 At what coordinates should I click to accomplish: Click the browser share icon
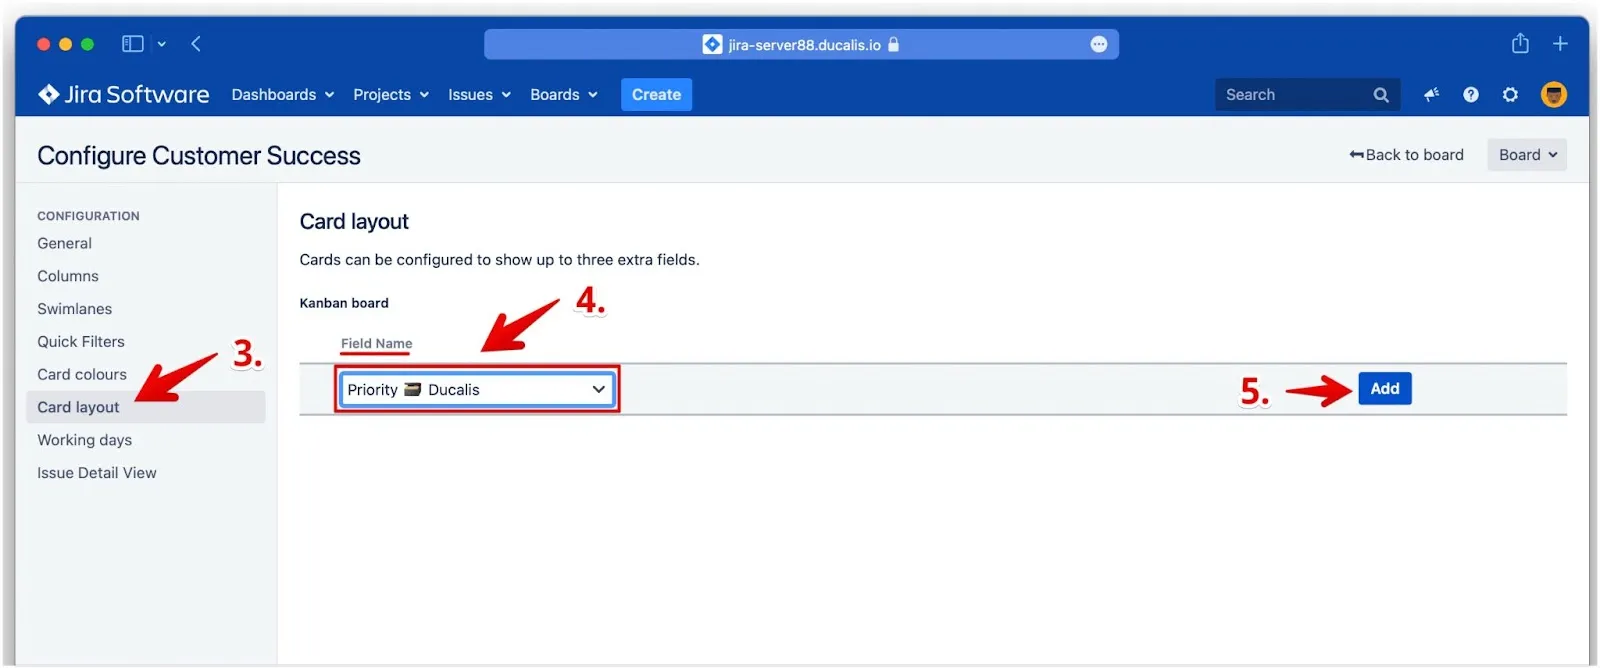[1520, 43]
